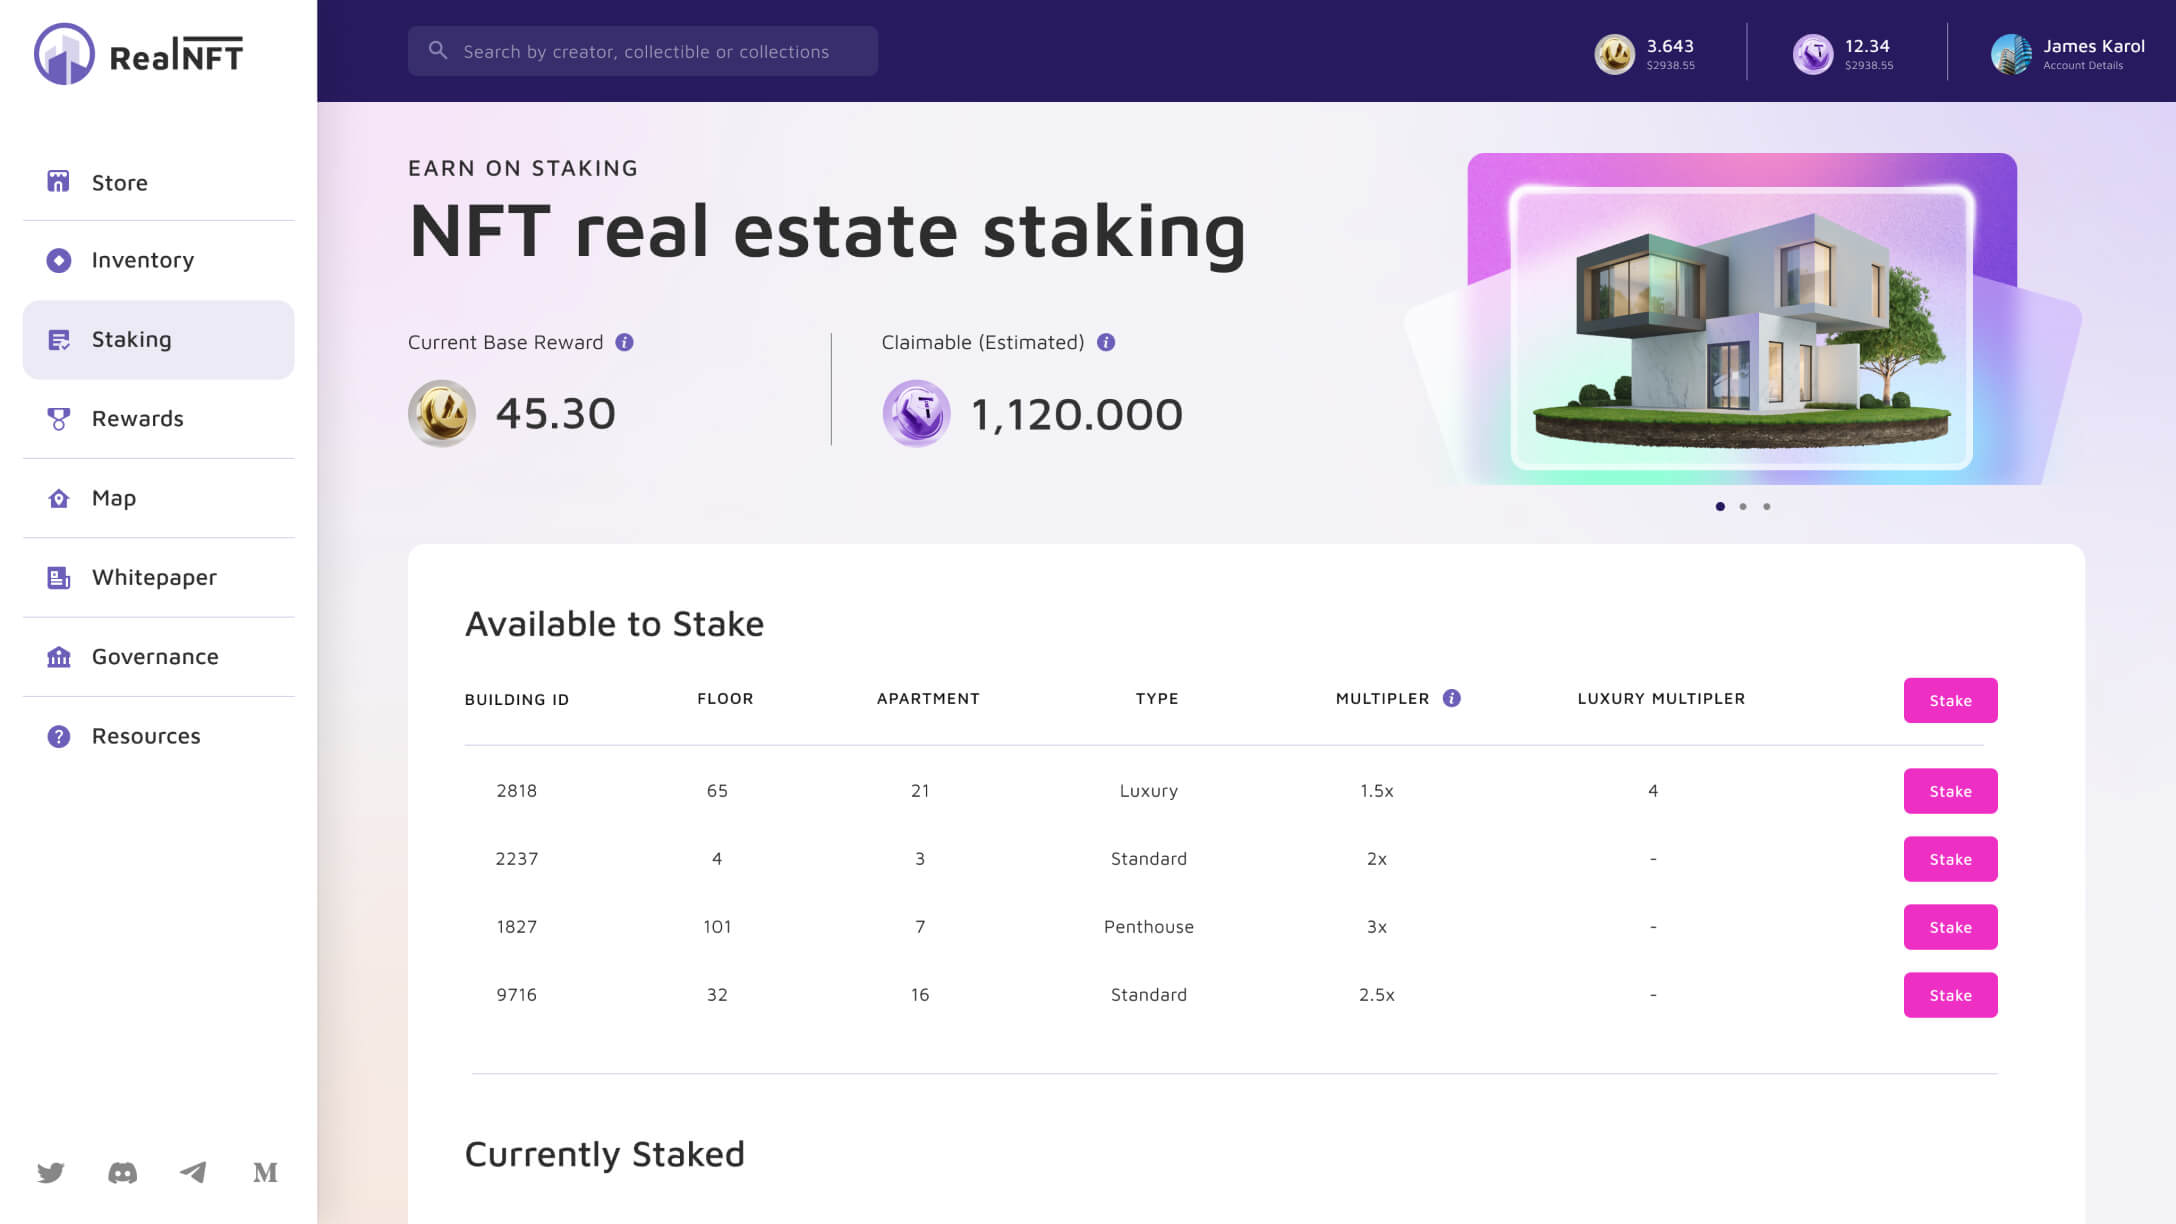
Task: Switch to the second carousel slide dot
Action: point(1743,507)
